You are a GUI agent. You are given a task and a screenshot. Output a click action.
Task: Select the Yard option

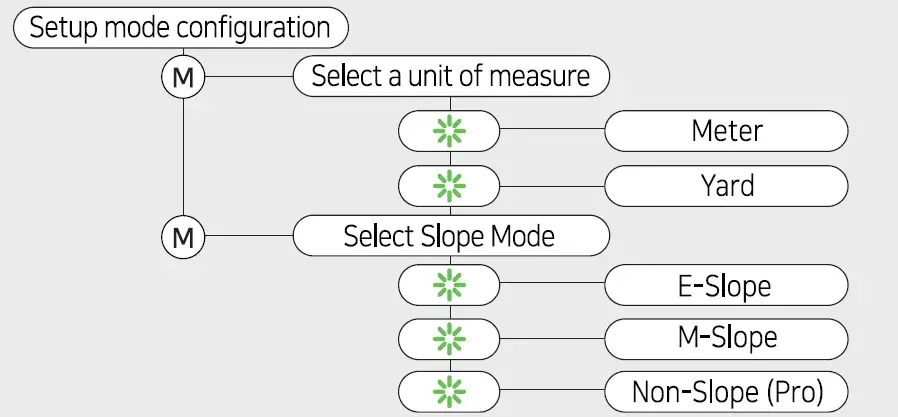(x=727, y=185)
